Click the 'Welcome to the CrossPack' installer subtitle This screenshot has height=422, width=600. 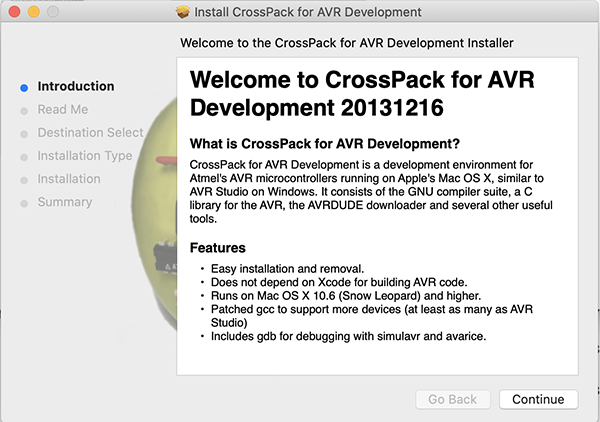click(347, 43)
